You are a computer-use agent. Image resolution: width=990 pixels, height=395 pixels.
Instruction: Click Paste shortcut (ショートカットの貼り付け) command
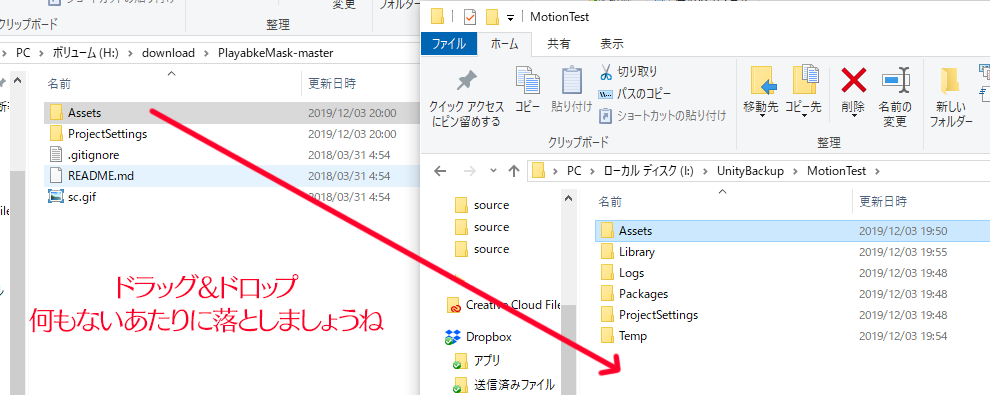[662, 116]
